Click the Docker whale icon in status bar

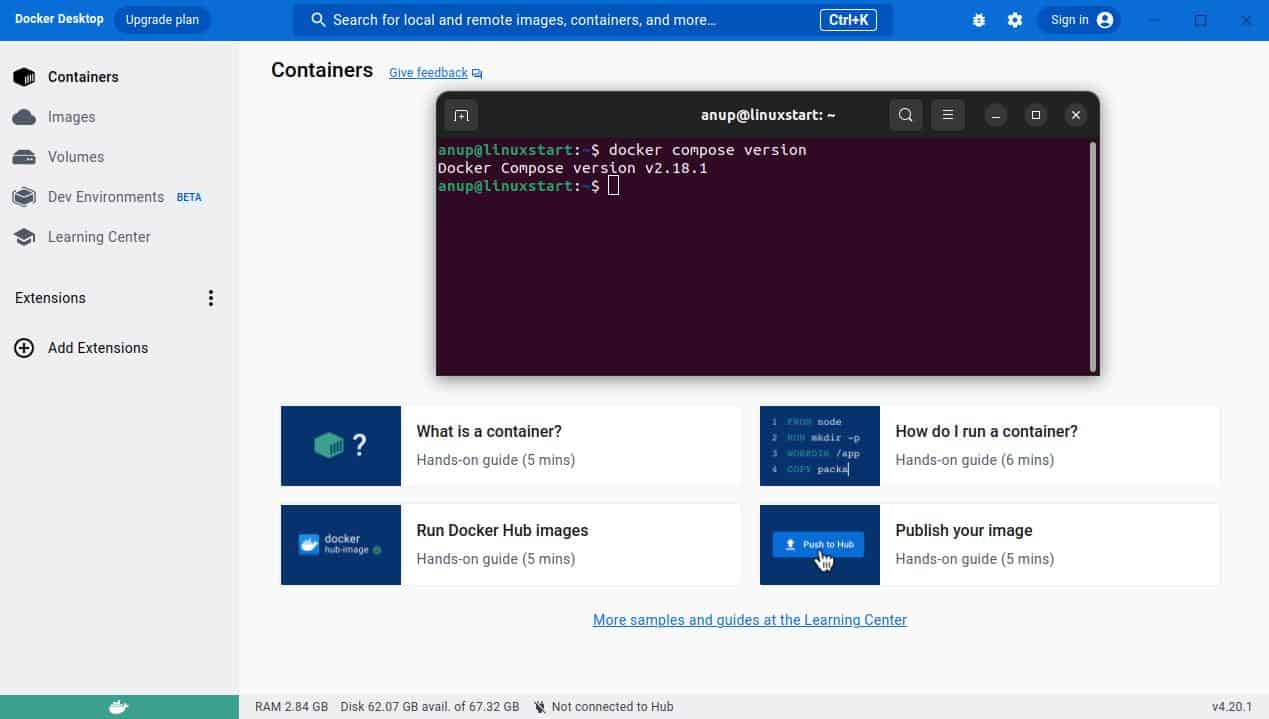click(117, 706)
